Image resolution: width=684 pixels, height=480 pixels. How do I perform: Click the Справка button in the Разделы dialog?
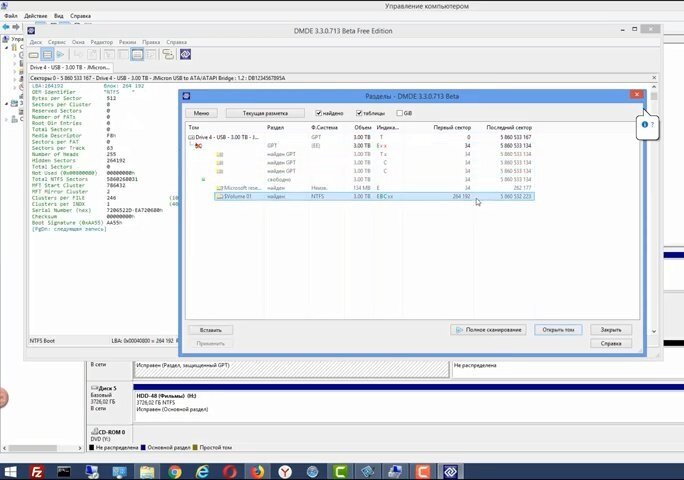[x=611, y=343]
